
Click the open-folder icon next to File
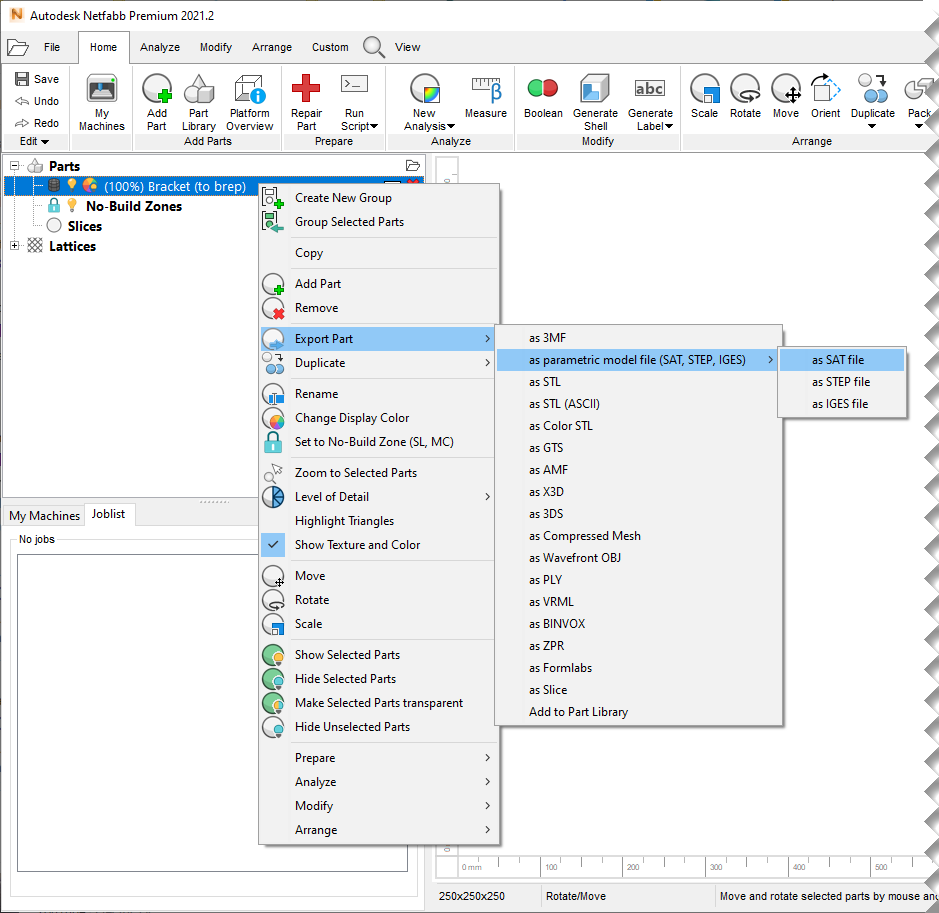(17, 47)
